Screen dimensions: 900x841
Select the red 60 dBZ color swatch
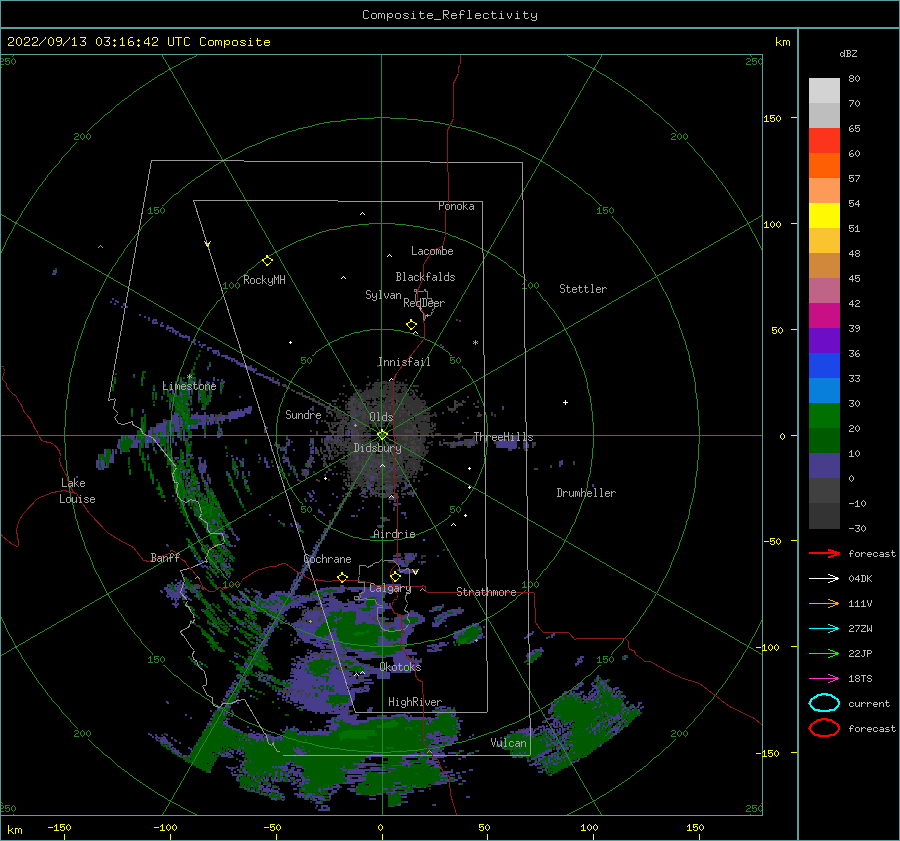click(824, 140)
